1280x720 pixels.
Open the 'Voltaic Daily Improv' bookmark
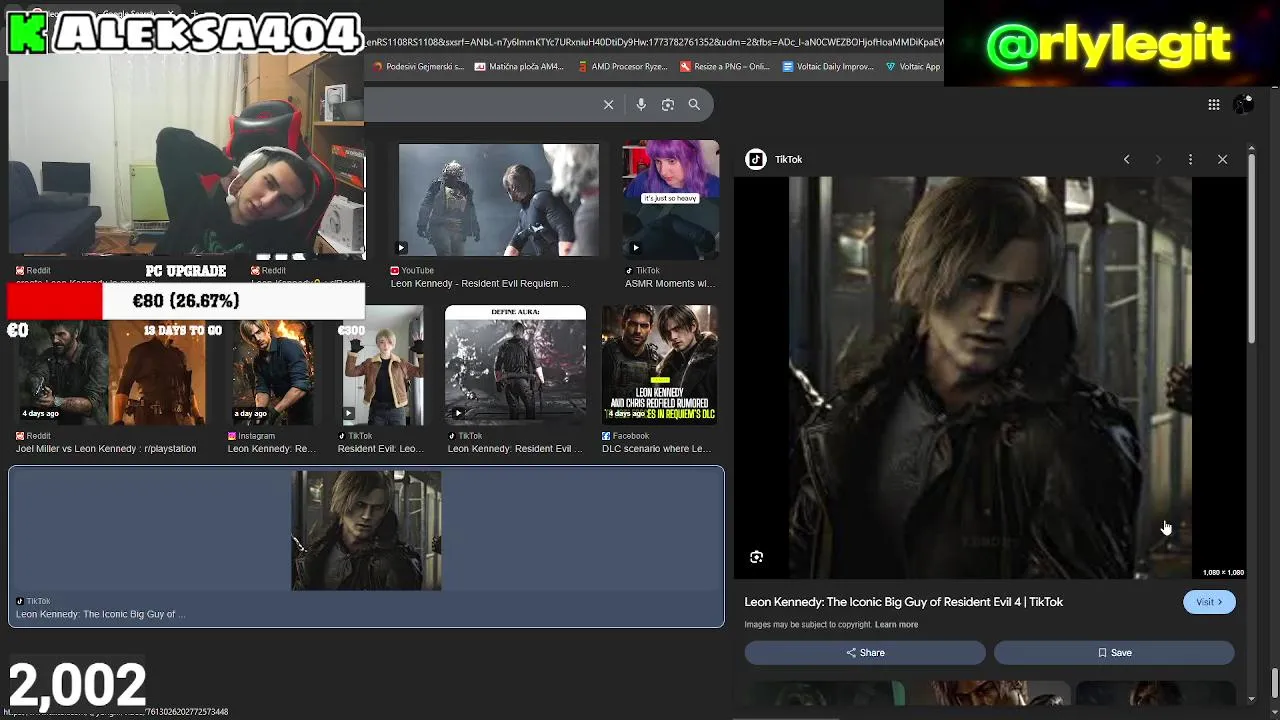(828, 67)
